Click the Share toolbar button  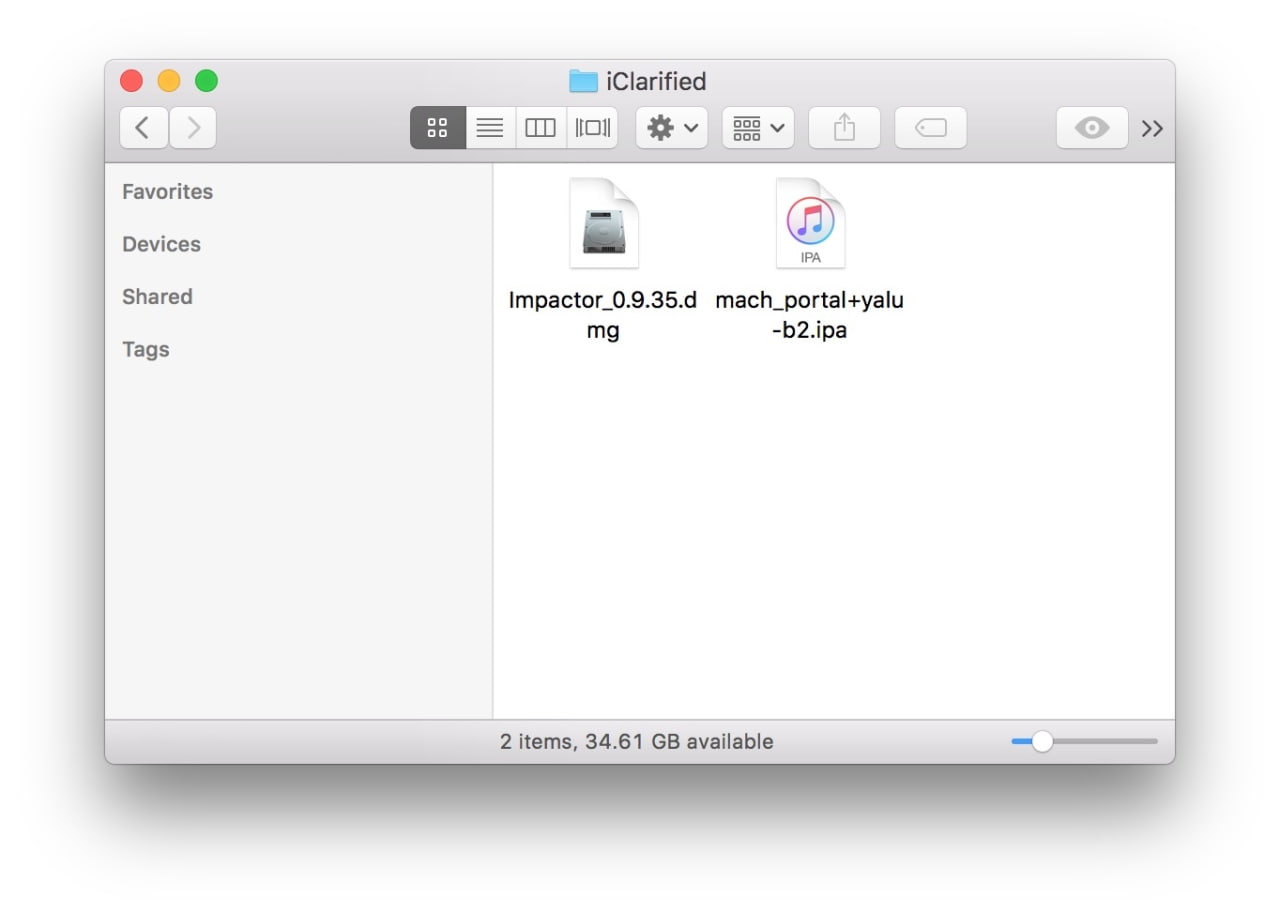[x=844, y=128]
